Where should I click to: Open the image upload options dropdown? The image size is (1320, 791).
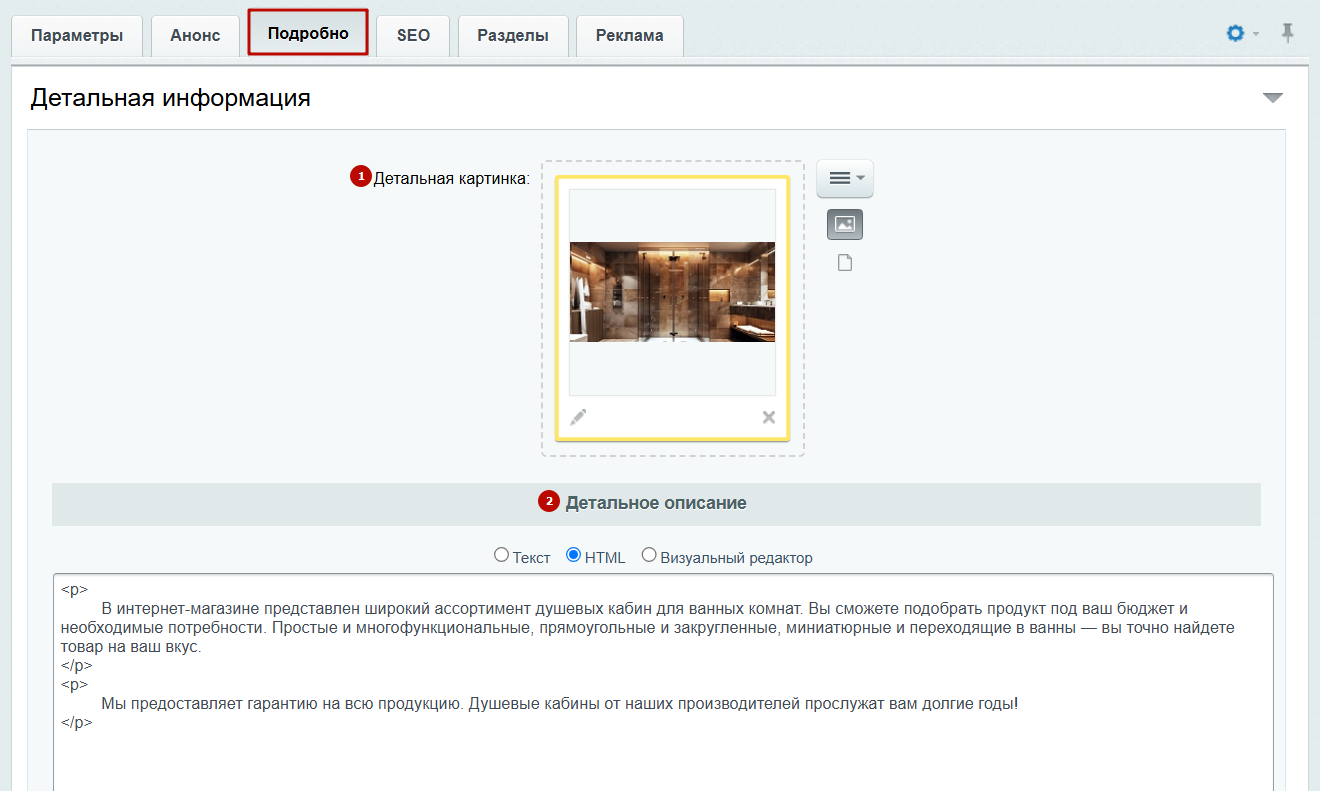pos(845,179)
